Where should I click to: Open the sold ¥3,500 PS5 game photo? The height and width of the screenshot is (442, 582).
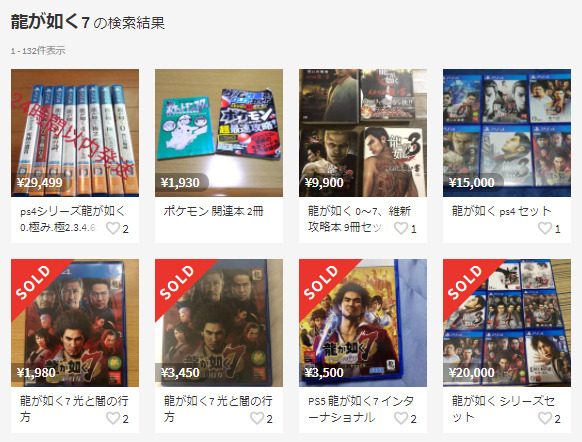[x=363, y=323]
